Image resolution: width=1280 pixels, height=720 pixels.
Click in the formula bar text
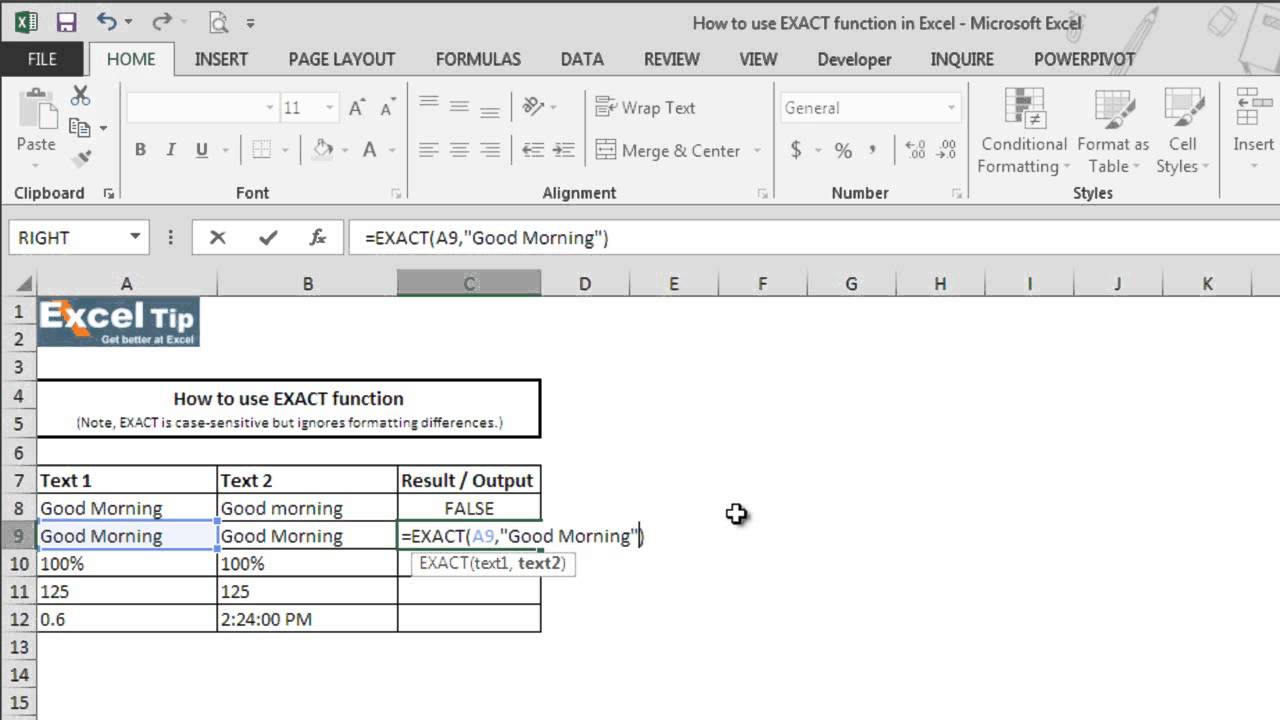point(486,238)
